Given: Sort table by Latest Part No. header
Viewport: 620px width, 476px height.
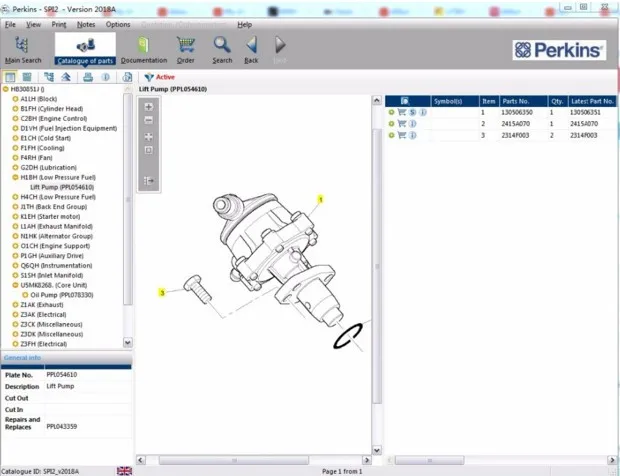Looking at the screenshot, I should (x=592, y=101).
